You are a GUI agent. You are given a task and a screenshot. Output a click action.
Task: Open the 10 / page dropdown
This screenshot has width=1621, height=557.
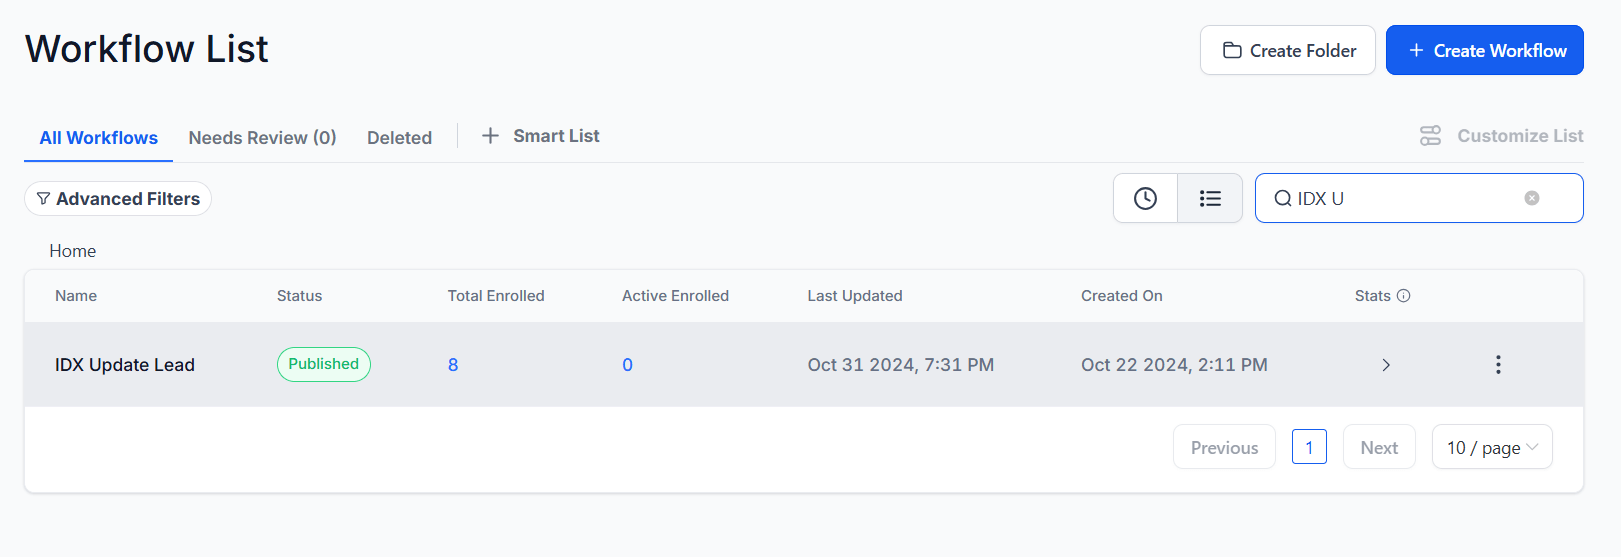point(1491,448)
